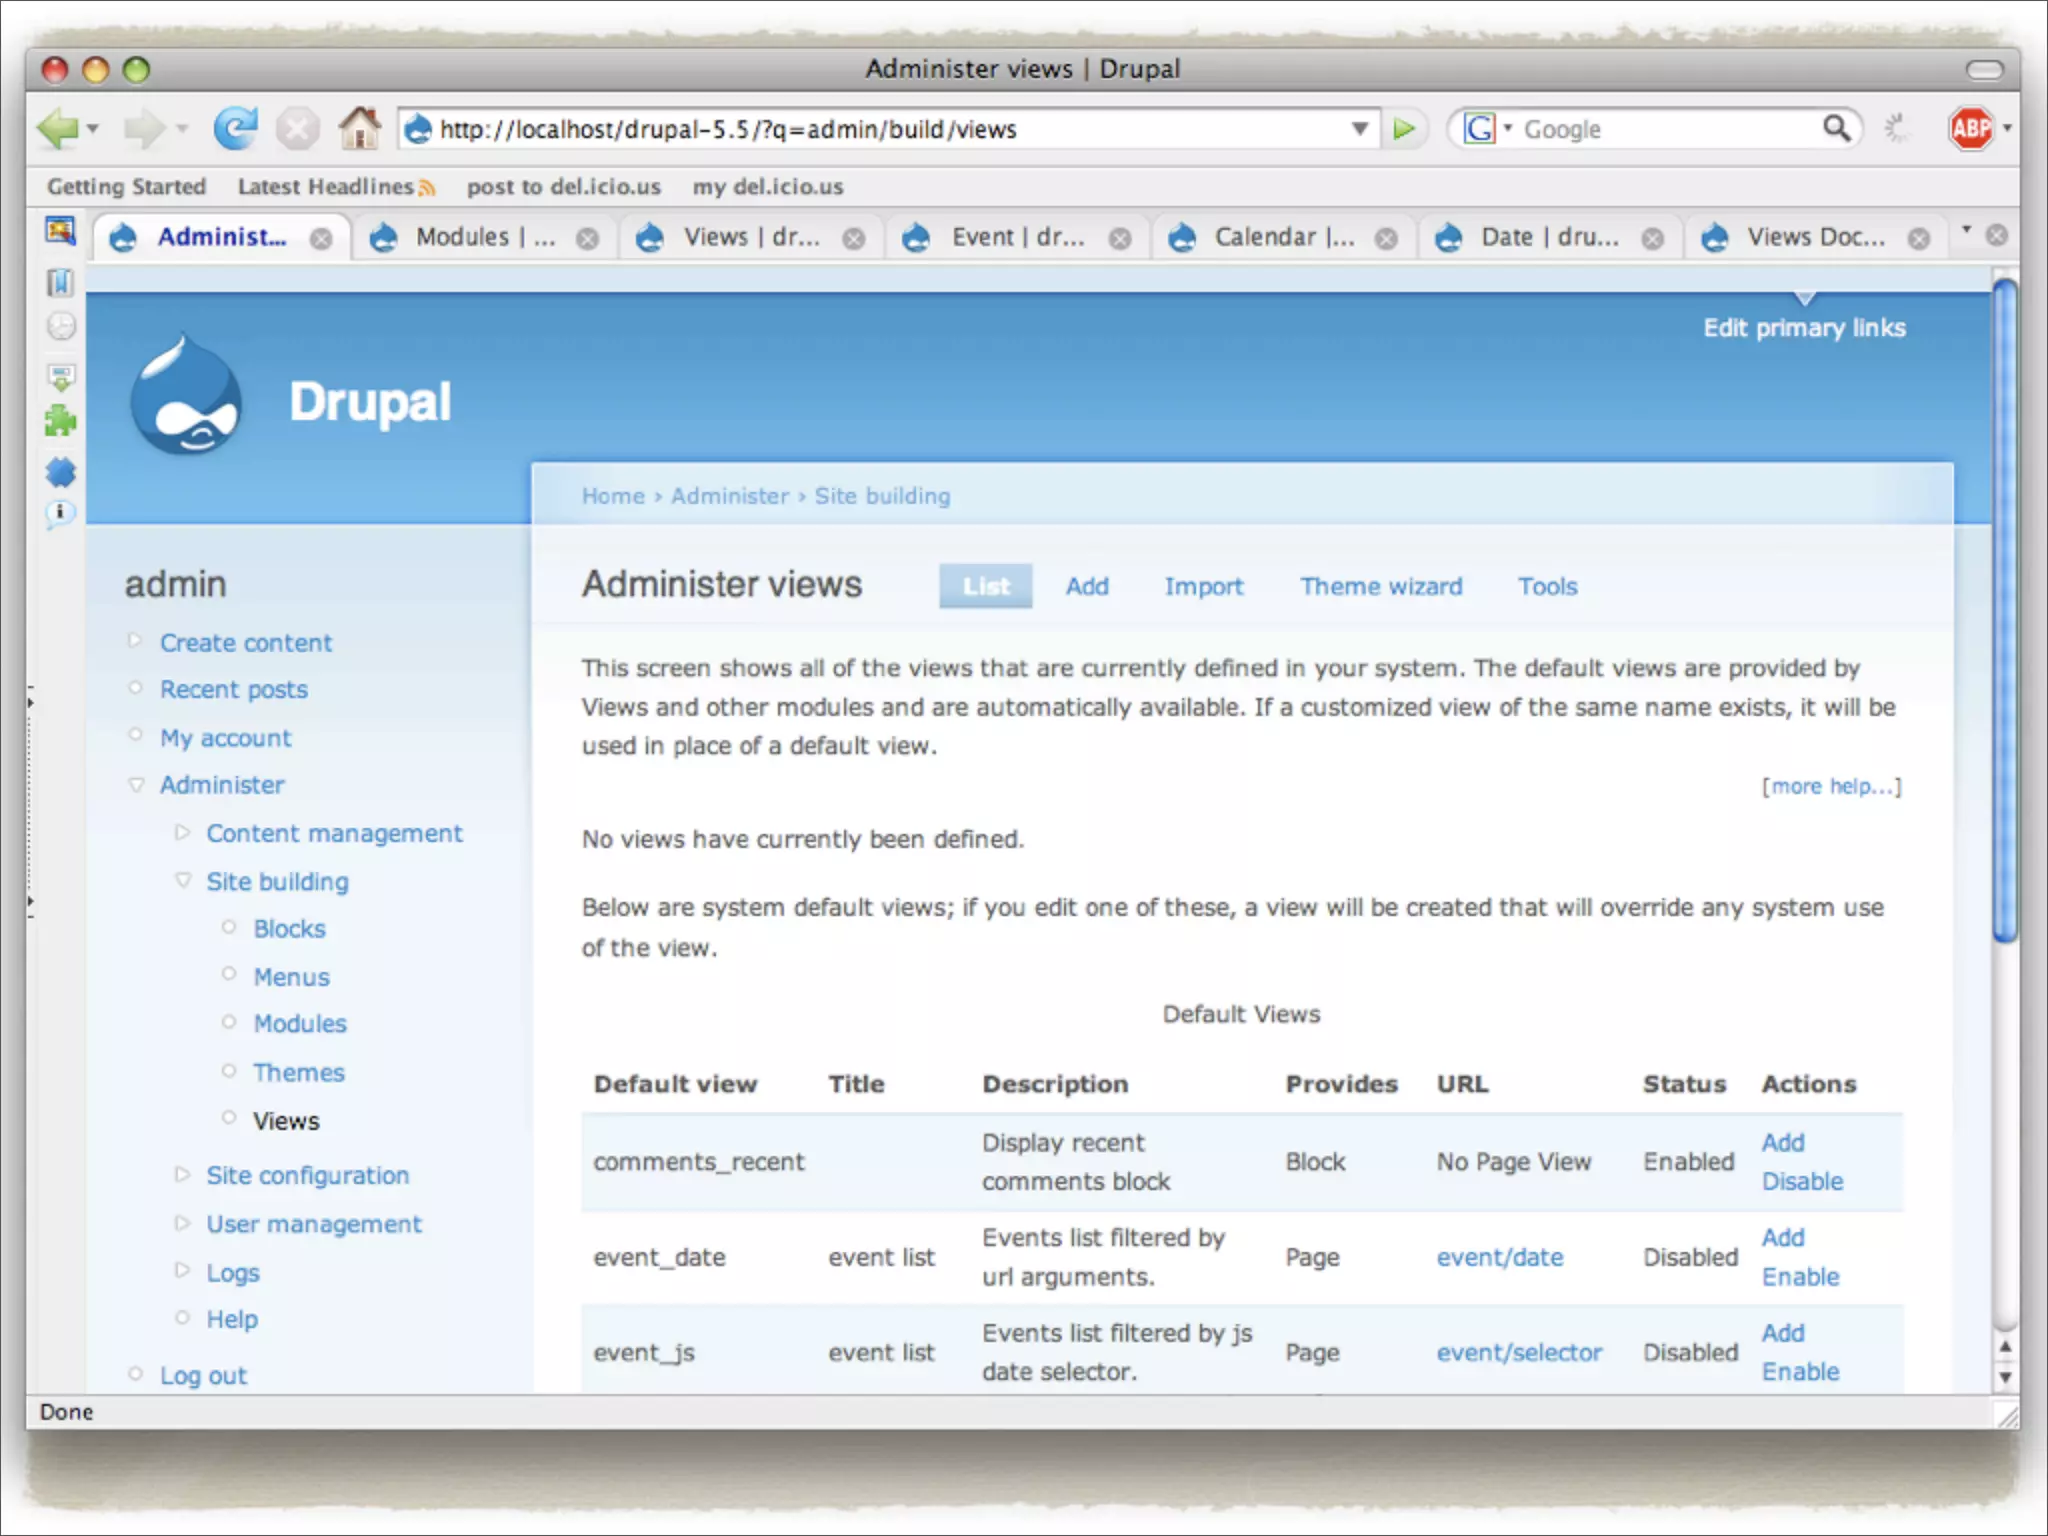This screenshot has height=1536, width=2048.
Task: Open the address bar history dropdown arrow
Action: [1359, 129]
